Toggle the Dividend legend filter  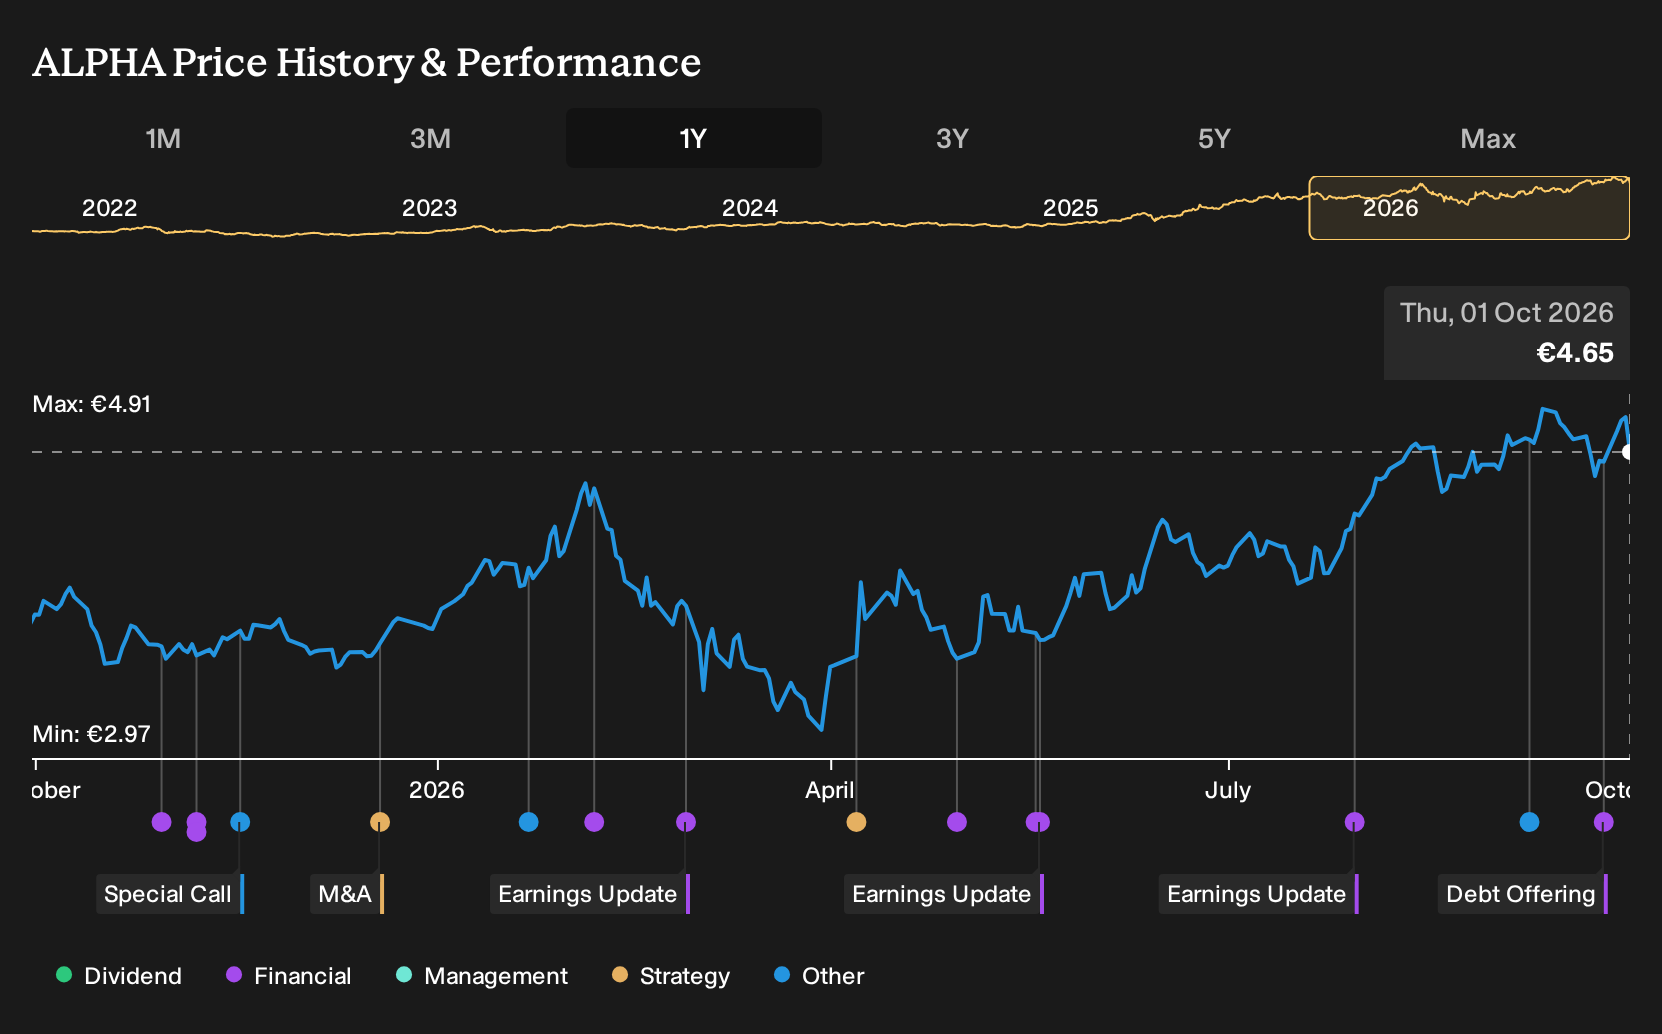tap(119, 976)
